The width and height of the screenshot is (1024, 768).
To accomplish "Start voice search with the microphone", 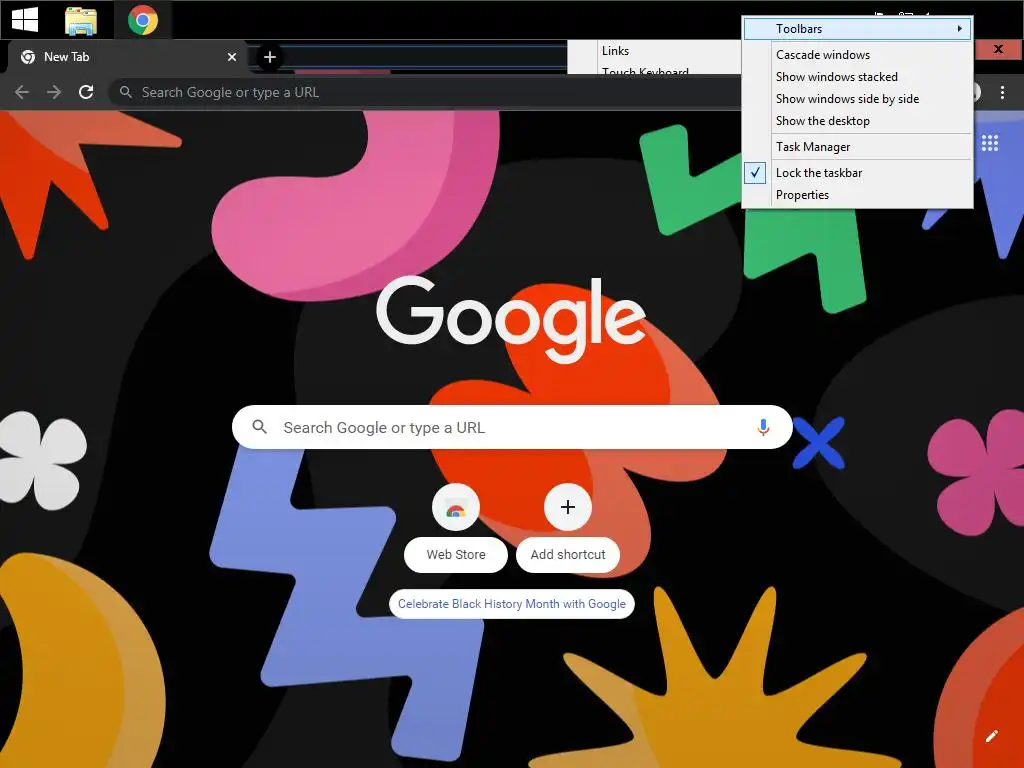I will pyautogui.click(x=763, y=428).
